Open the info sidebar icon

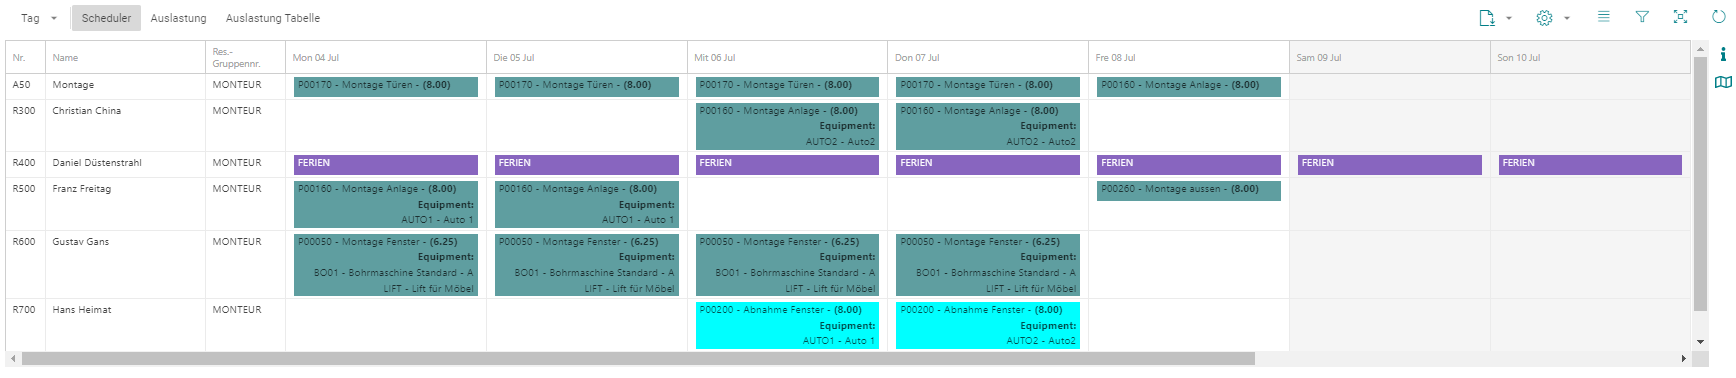pos(1723,54)
